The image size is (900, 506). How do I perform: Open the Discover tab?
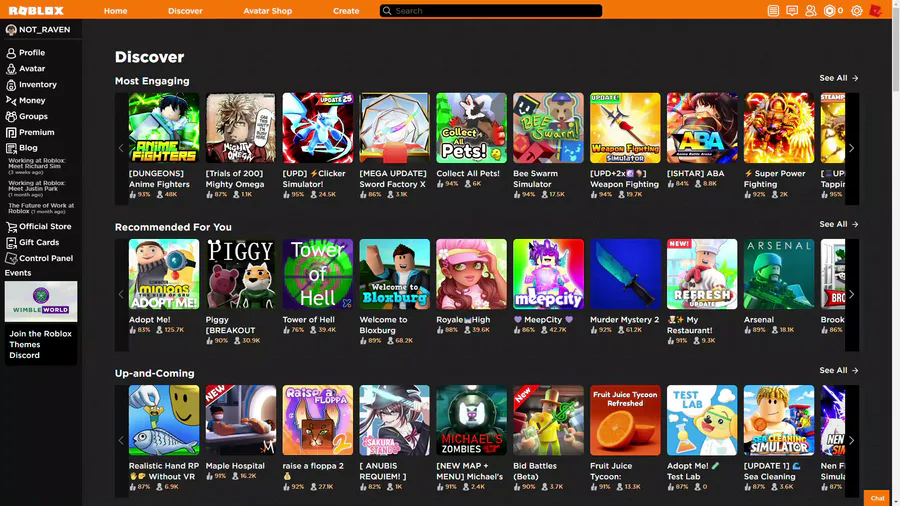[x=185, y=10]
